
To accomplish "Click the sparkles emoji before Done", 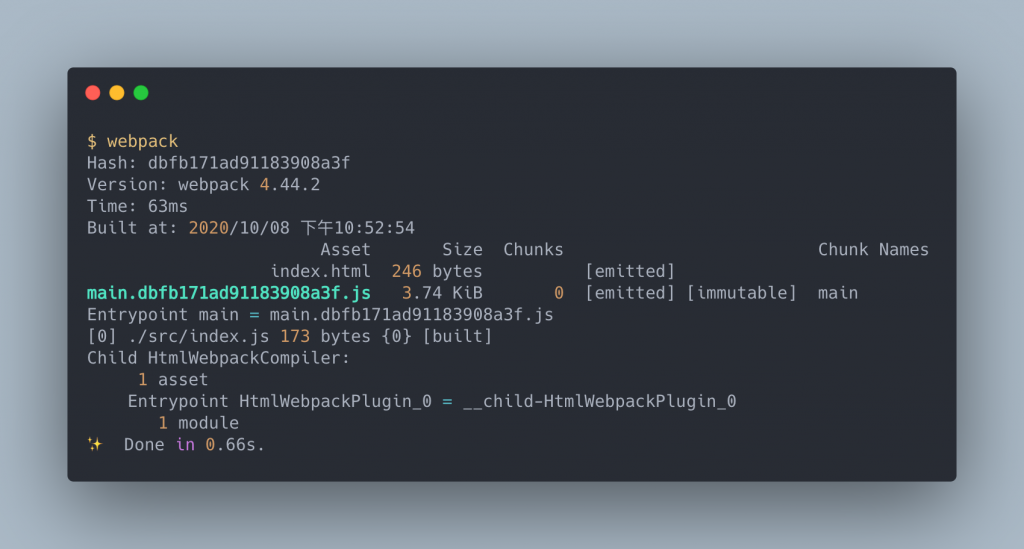I will click(x=95, y=445).
